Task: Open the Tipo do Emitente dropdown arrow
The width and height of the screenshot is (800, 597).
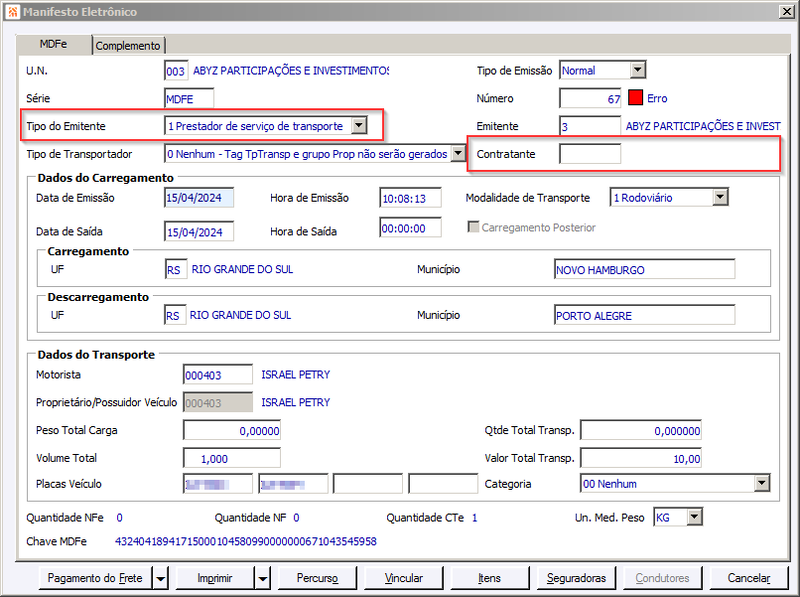Action: click(x=359, y=126)
